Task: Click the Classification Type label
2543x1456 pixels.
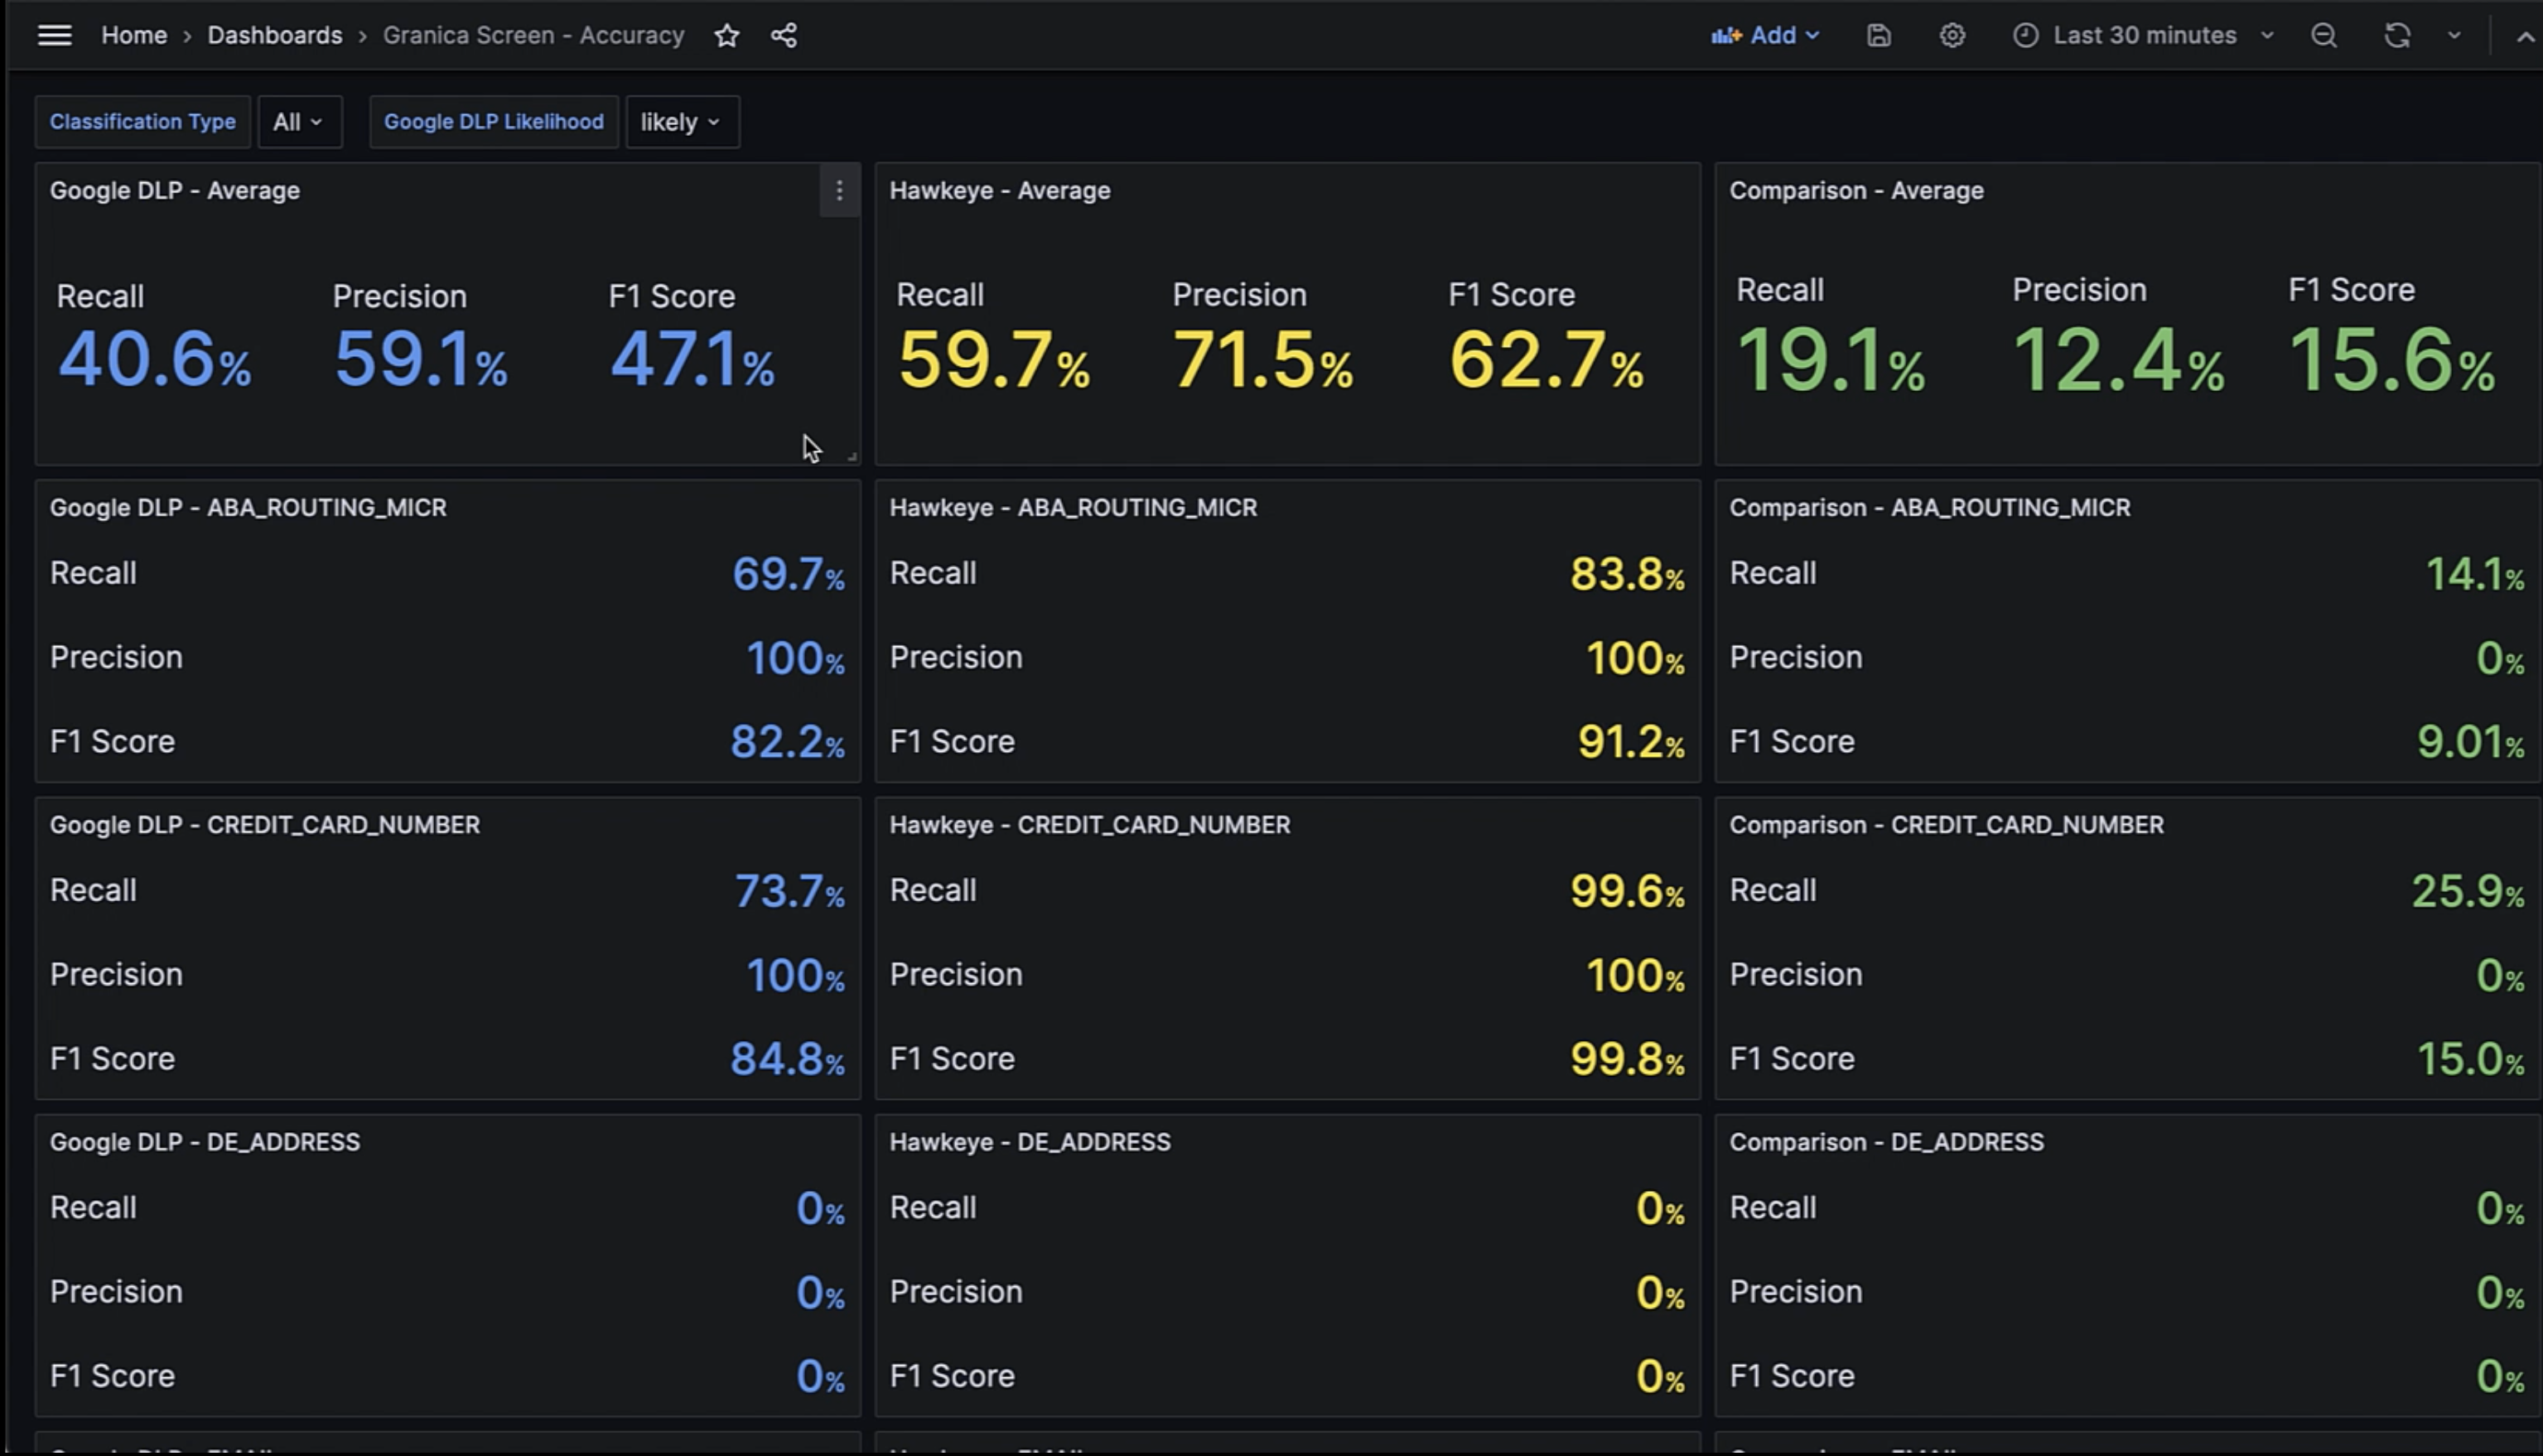Action: click(143, 122)
